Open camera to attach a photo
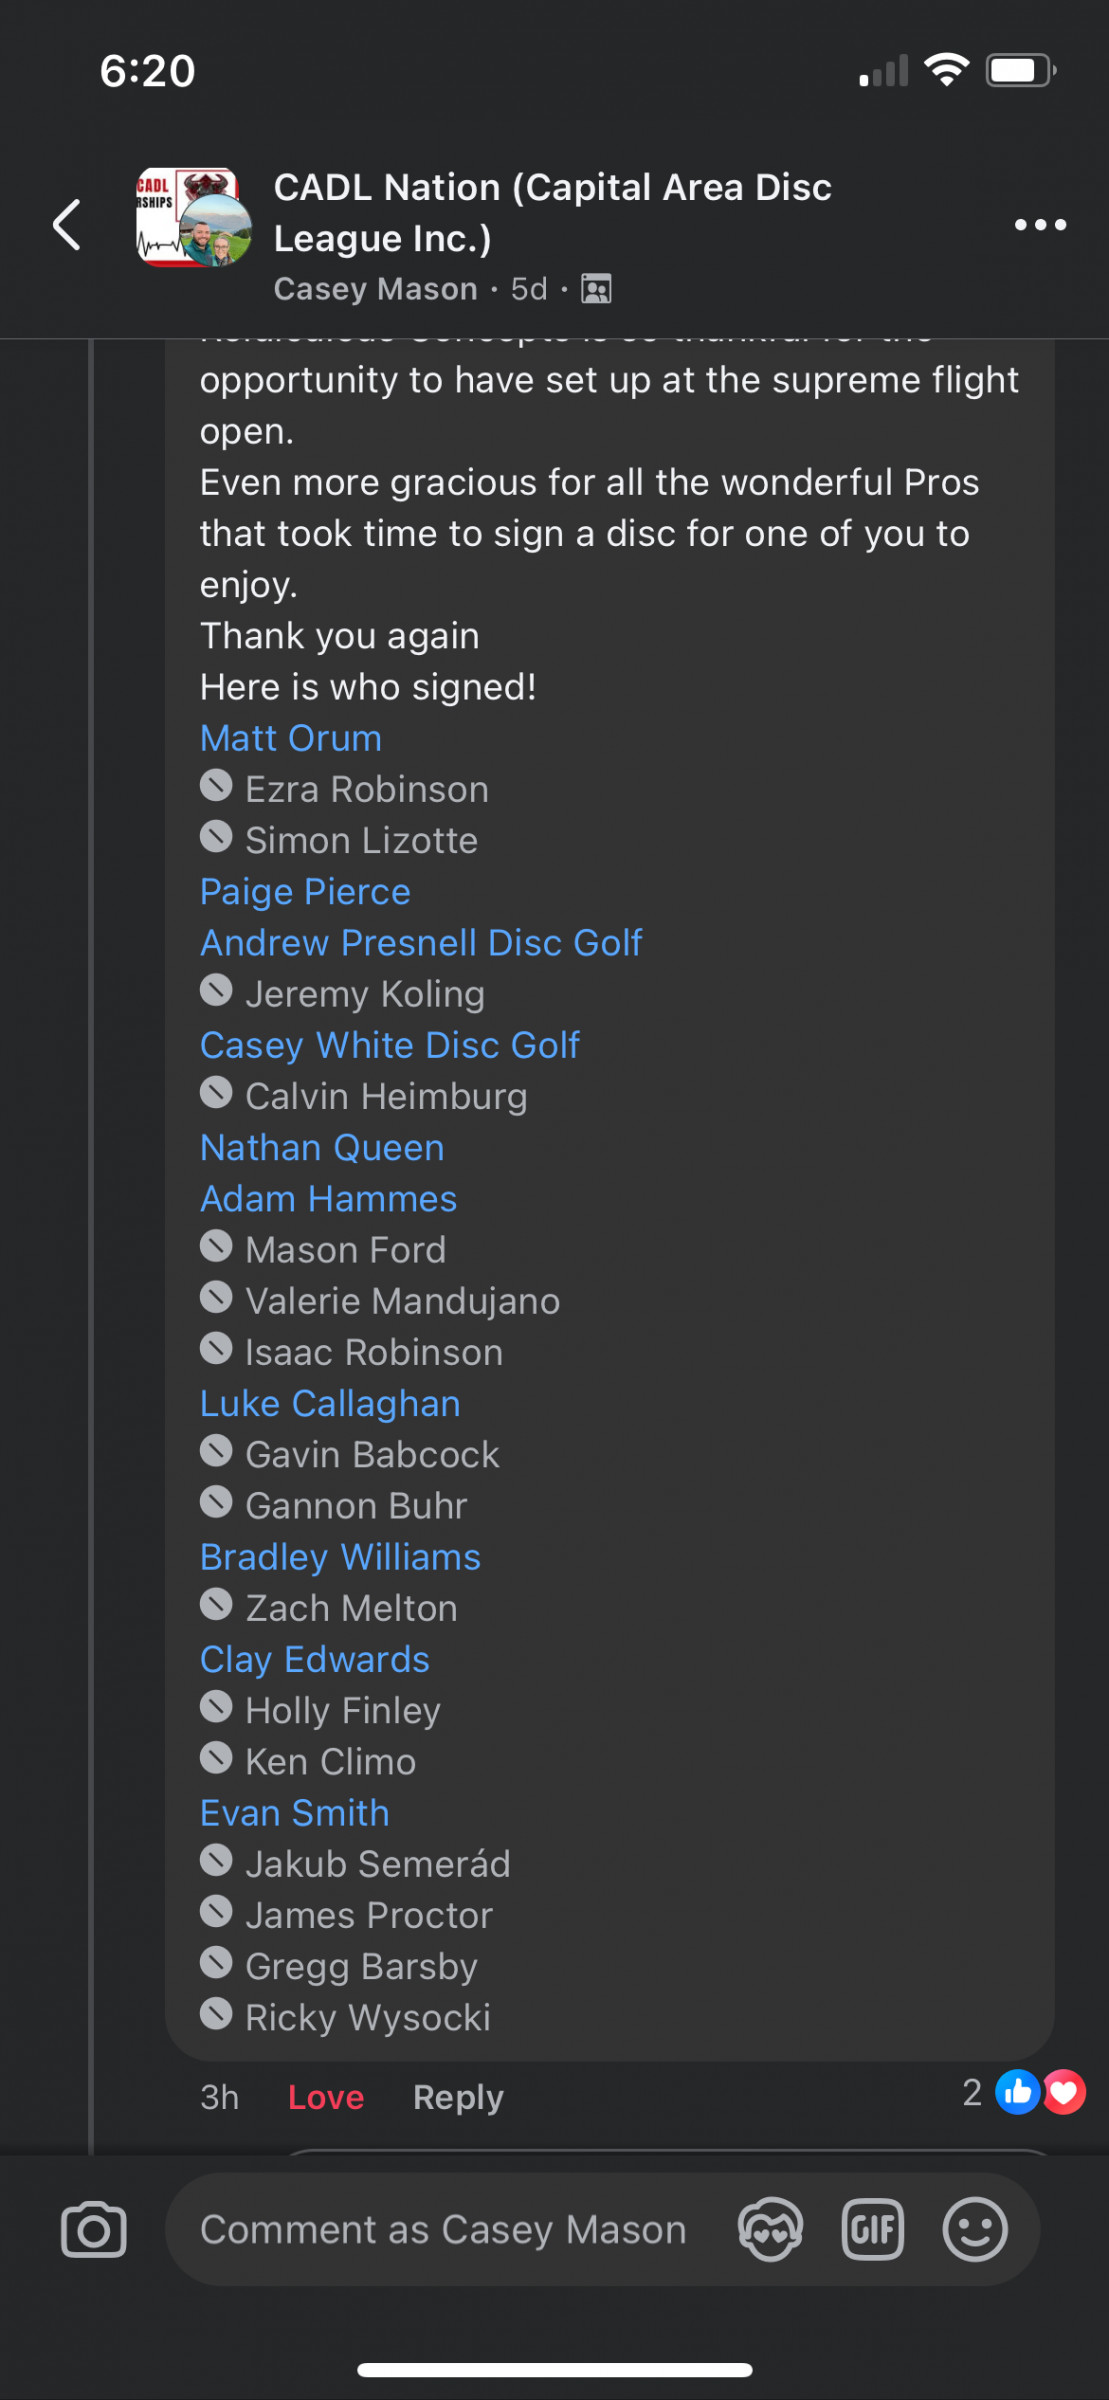Image resolution: width=1109 pixels, height=2400 pixels. (94, 2230)
